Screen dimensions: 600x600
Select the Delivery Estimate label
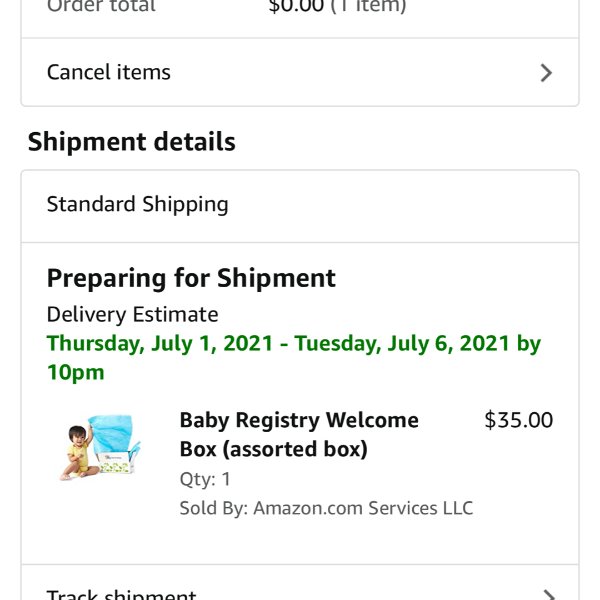coord(132,315)
